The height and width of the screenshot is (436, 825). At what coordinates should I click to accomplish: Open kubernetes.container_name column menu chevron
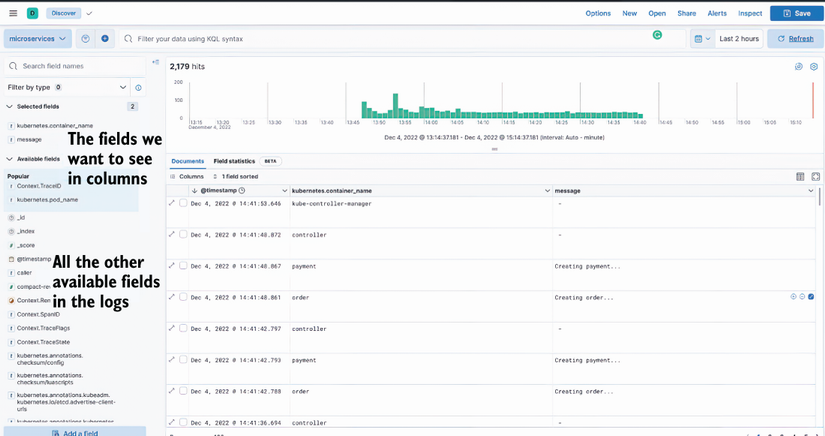pyautogui.click(x=547, y=191)
